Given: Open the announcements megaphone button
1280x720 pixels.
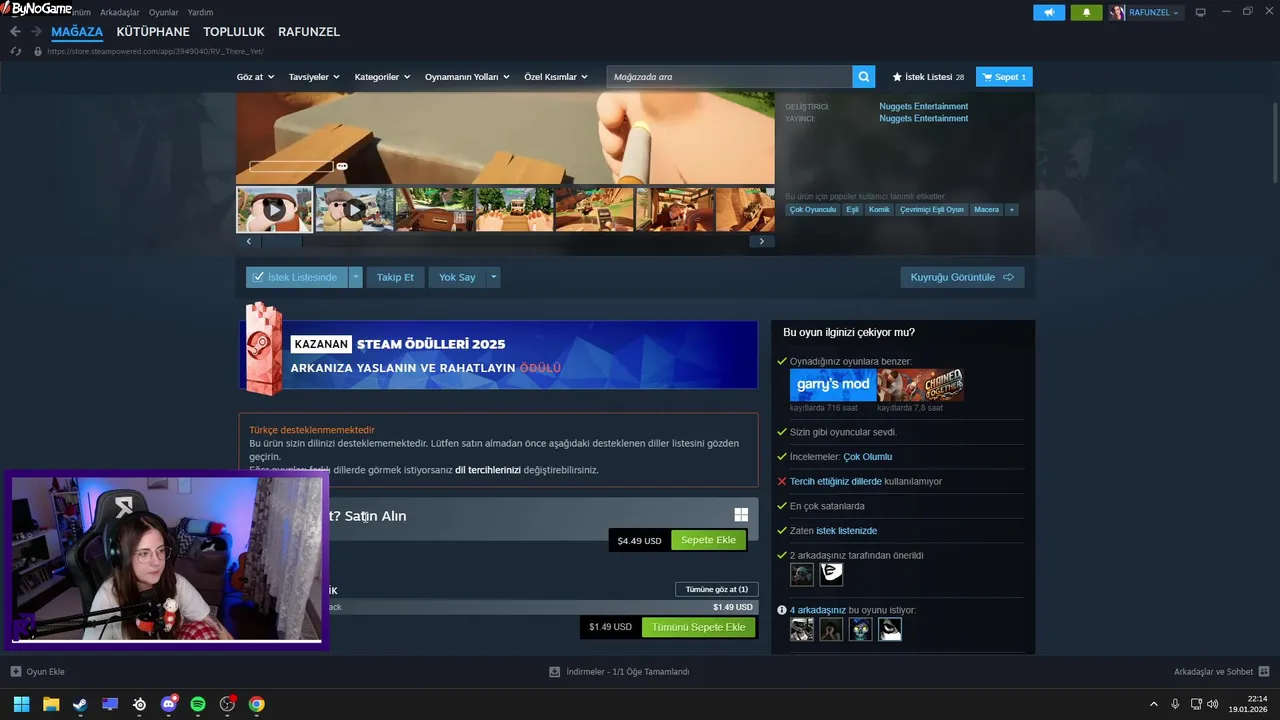Looking at the screenshot, I should pyautogui.click(x=1049, y=12).
